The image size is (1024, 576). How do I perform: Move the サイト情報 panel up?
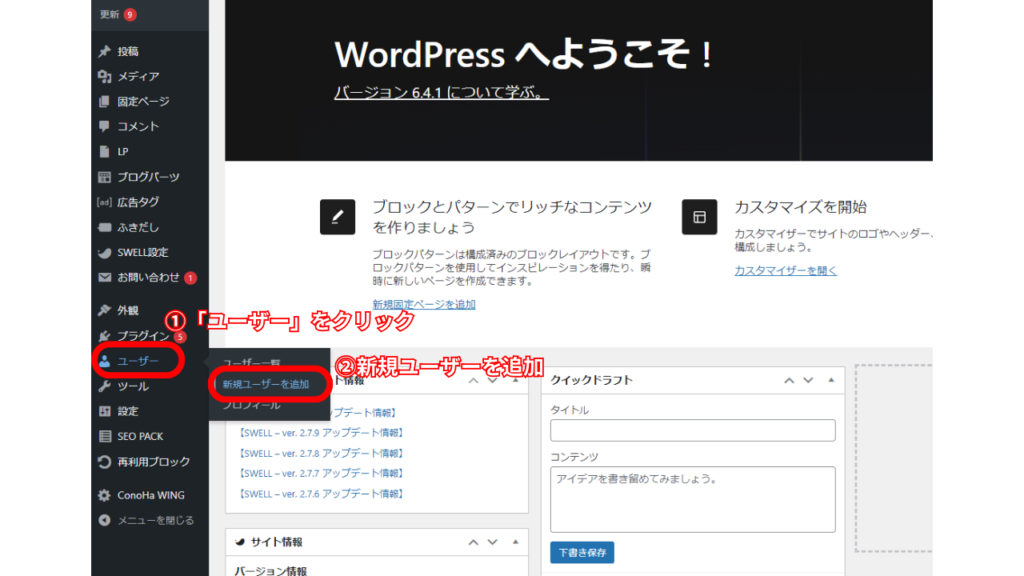coord(473,542)
